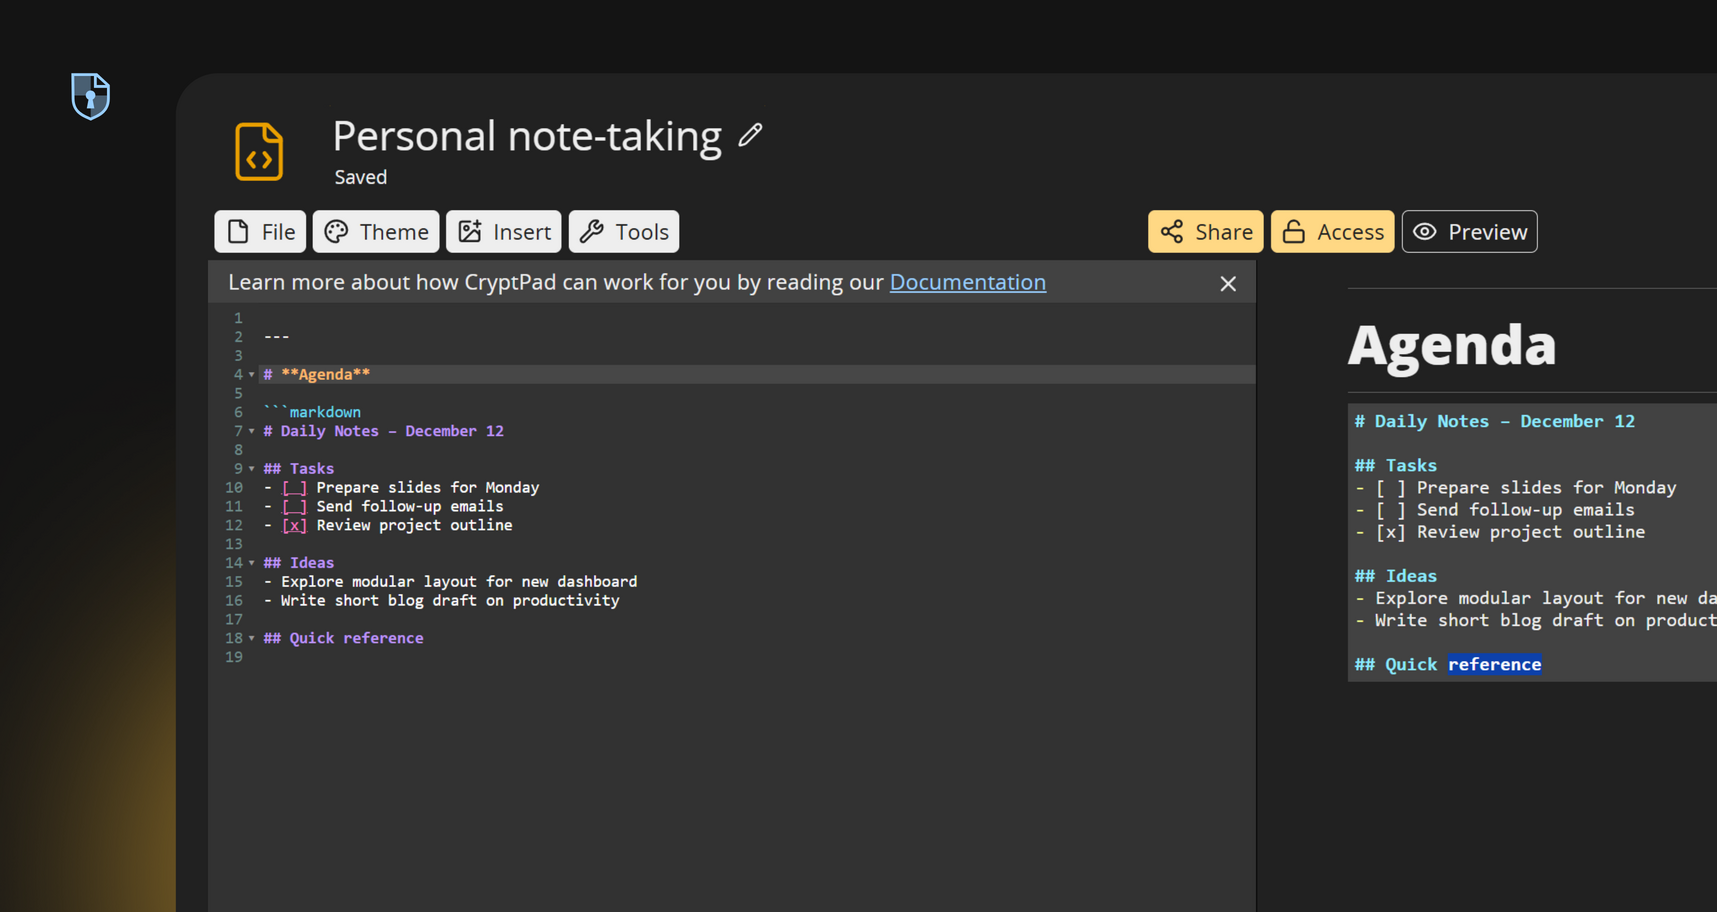Click the checked box for Review project outline
Viewport: 1717px width, 912px height.
[x=294, y=526]
